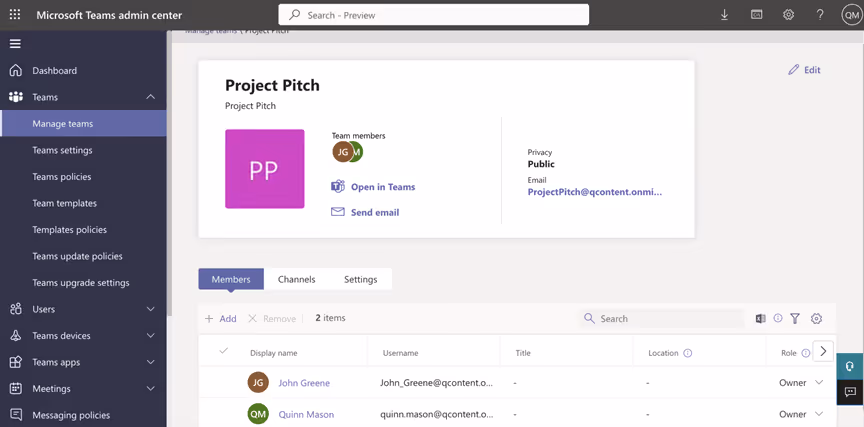This screenshot has height=427, width=864.
Task: Click the Send email link
Action: tap(375, 212)
